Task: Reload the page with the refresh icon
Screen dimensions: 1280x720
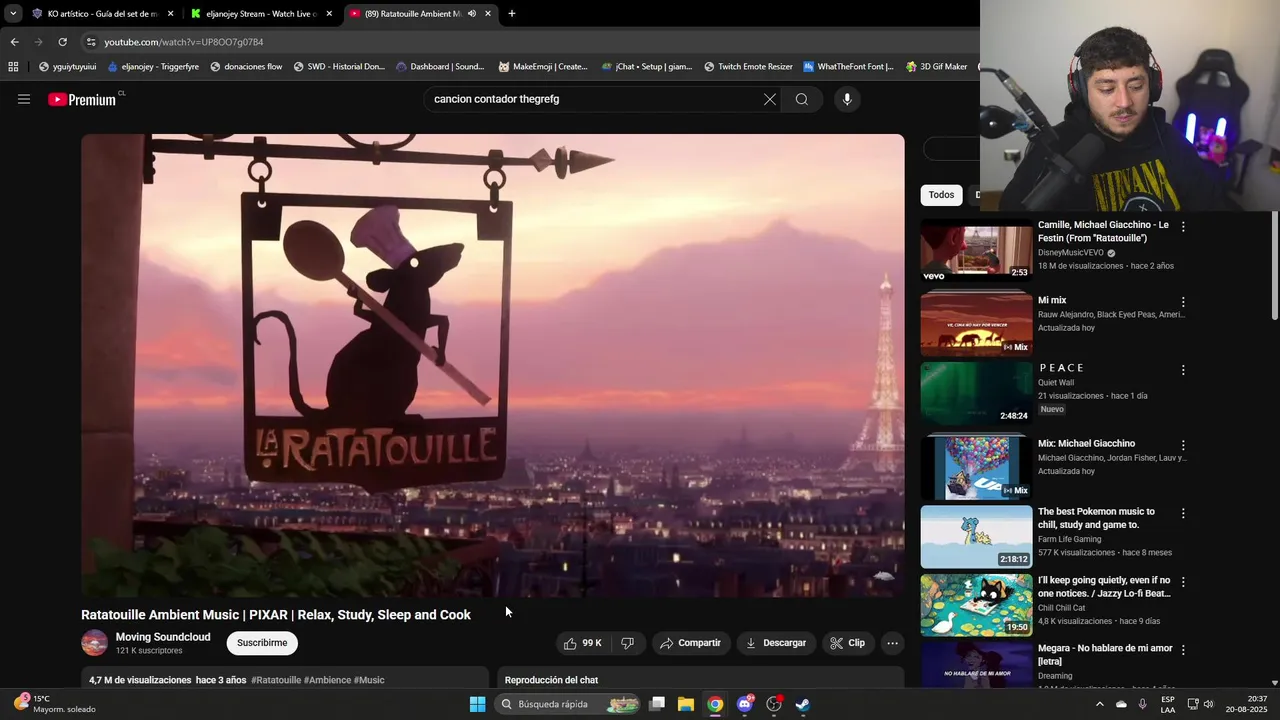Action: tap(62, 42)
